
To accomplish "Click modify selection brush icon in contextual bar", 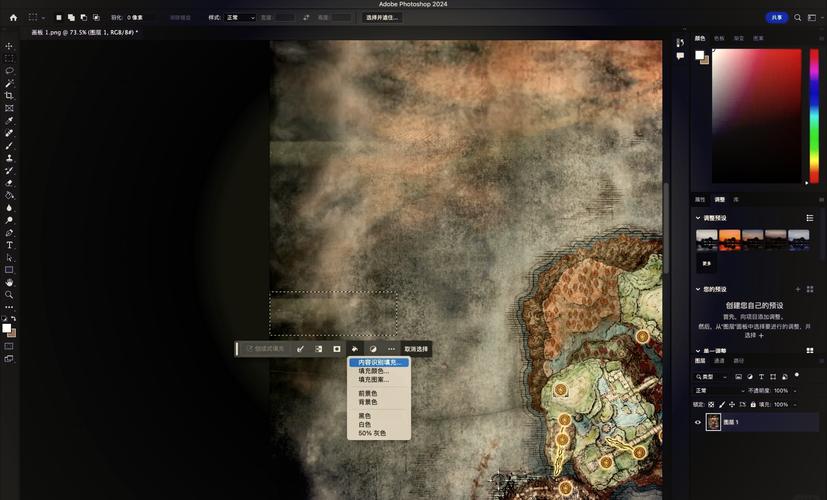I will point(300,349).
